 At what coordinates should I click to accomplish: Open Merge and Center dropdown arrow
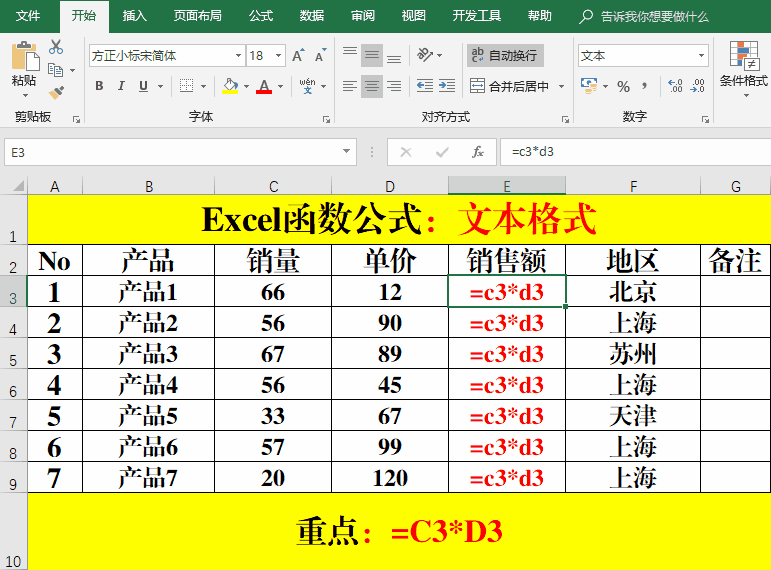coord(562,87)
